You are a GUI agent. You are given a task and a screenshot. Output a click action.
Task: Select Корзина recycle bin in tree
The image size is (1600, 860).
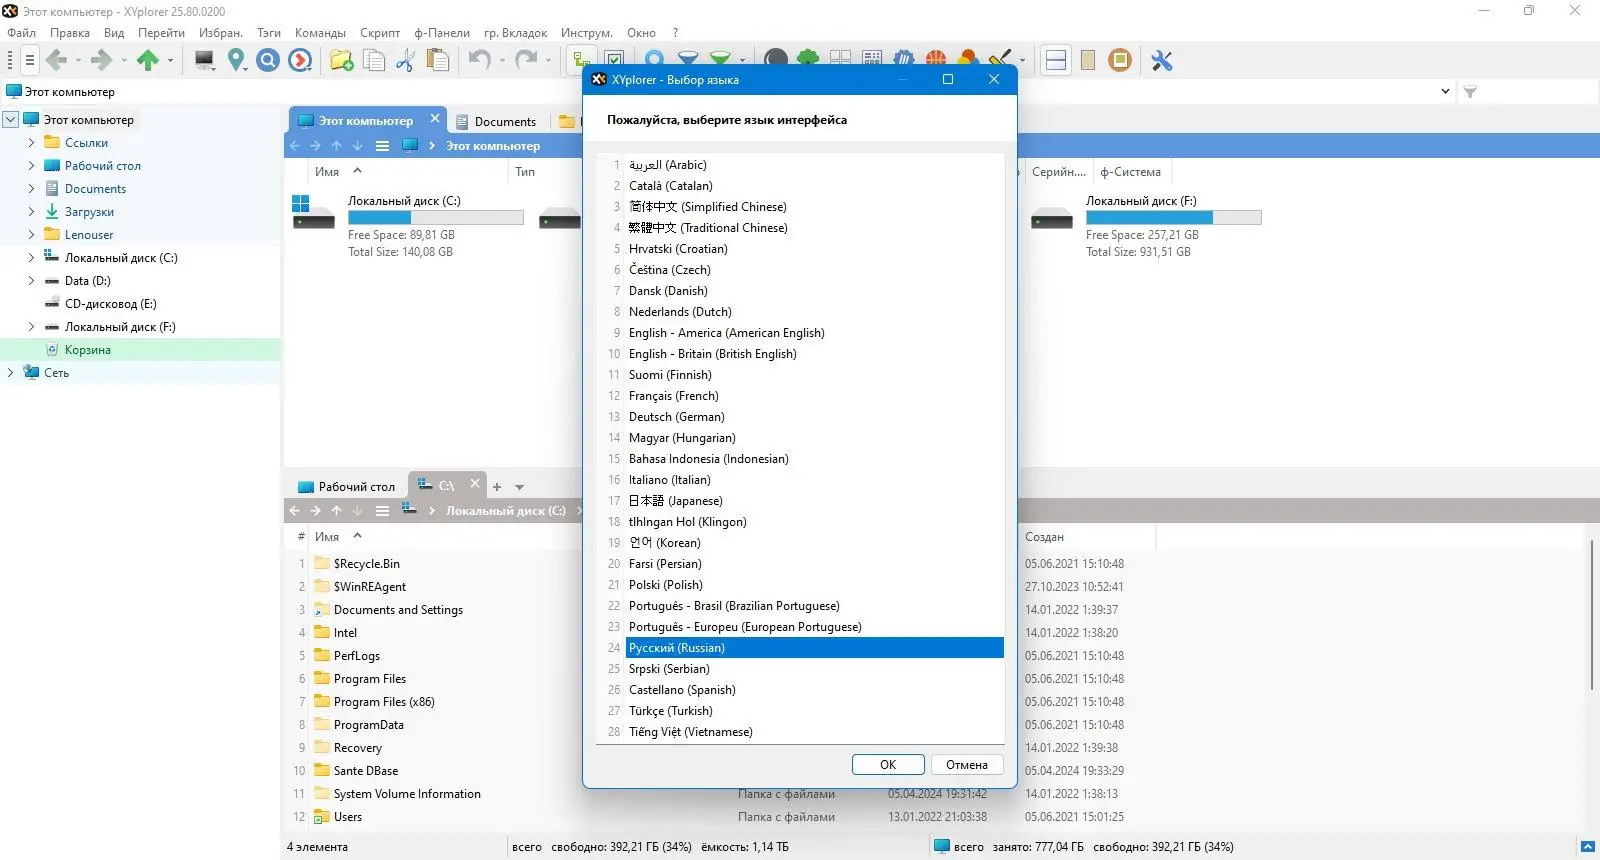pyautogui.click(x=88, y=350)
